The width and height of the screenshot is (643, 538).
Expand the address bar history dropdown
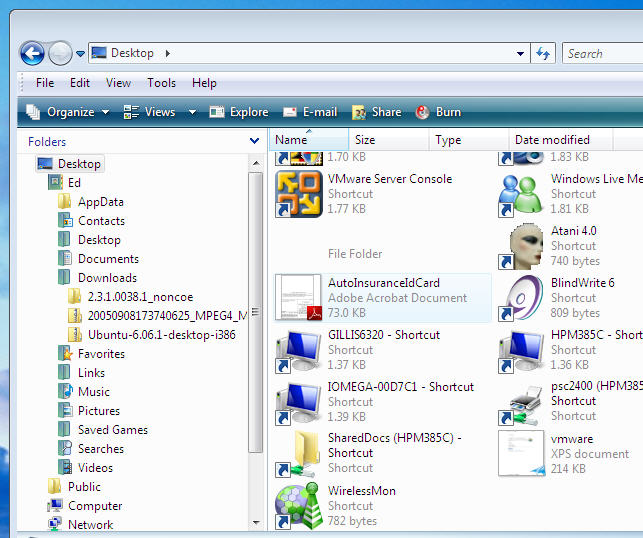520,54
